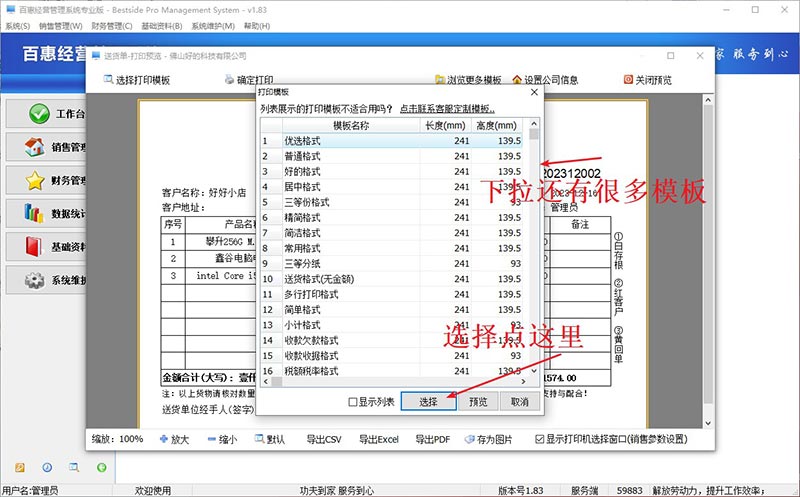Screen dimensions: 800x497
Task: Click the blue clock icon at bottom left
Action: (x=47, y=467)
